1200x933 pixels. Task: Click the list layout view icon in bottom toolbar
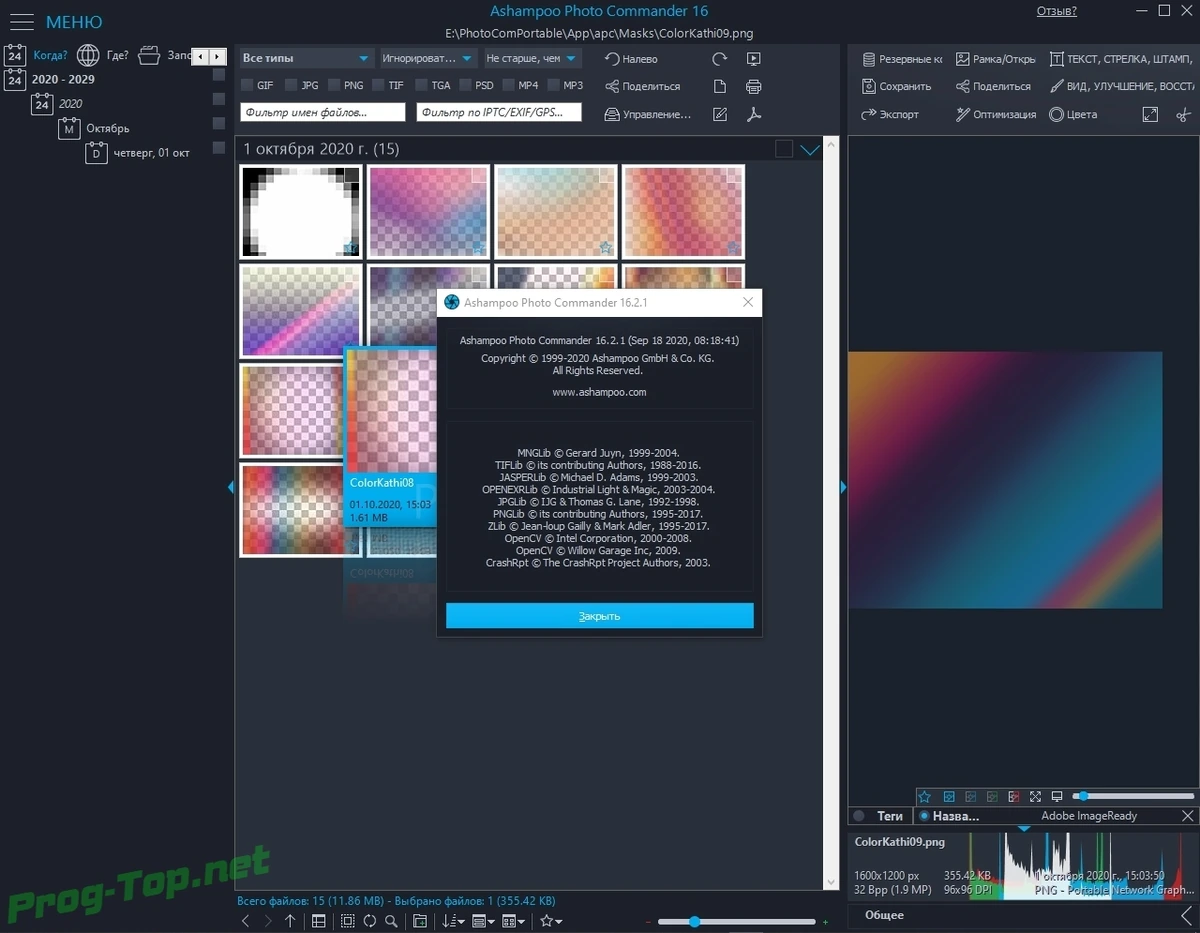tap(319, 921)
